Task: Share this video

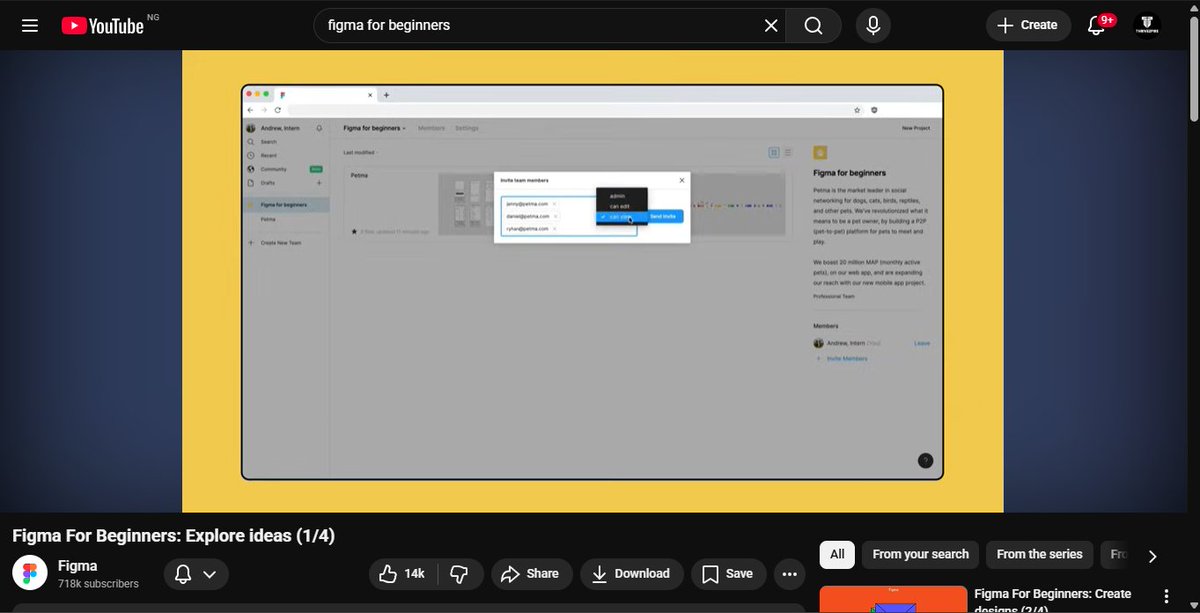Action: 530,574
